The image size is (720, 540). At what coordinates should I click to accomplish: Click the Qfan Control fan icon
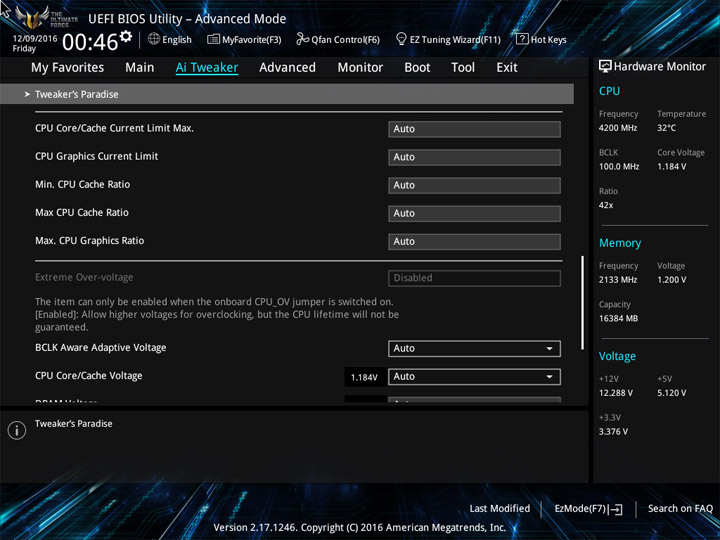[x=302, y=39]
